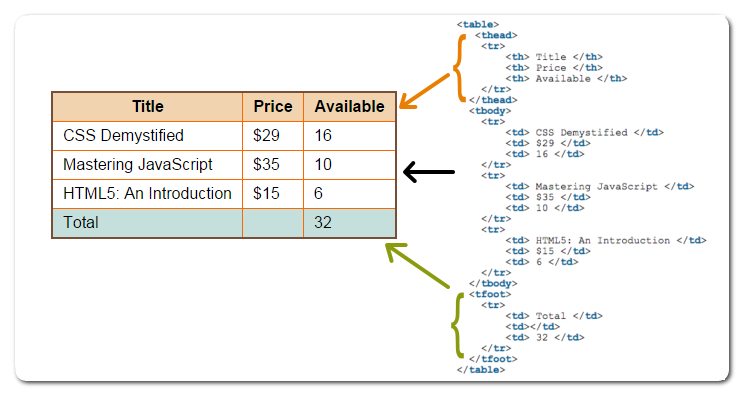Select the Price column header cell
This screenshot has width=744, height=396.
[273, 107]
